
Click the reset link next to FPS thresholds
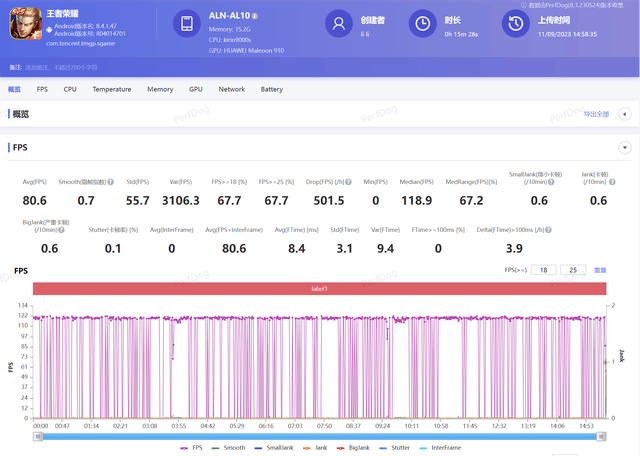600,270
